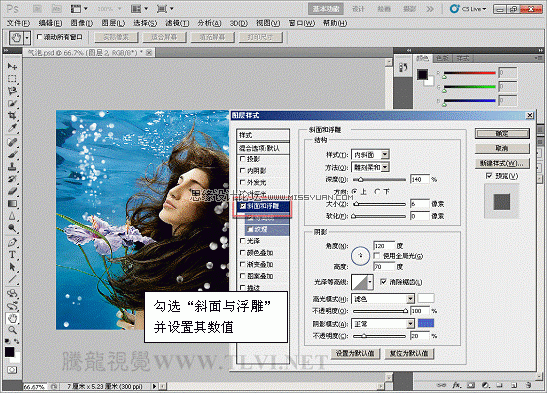Select the Eraser tool
This screenshot has height=393, width=547.
tap(12, 191)
